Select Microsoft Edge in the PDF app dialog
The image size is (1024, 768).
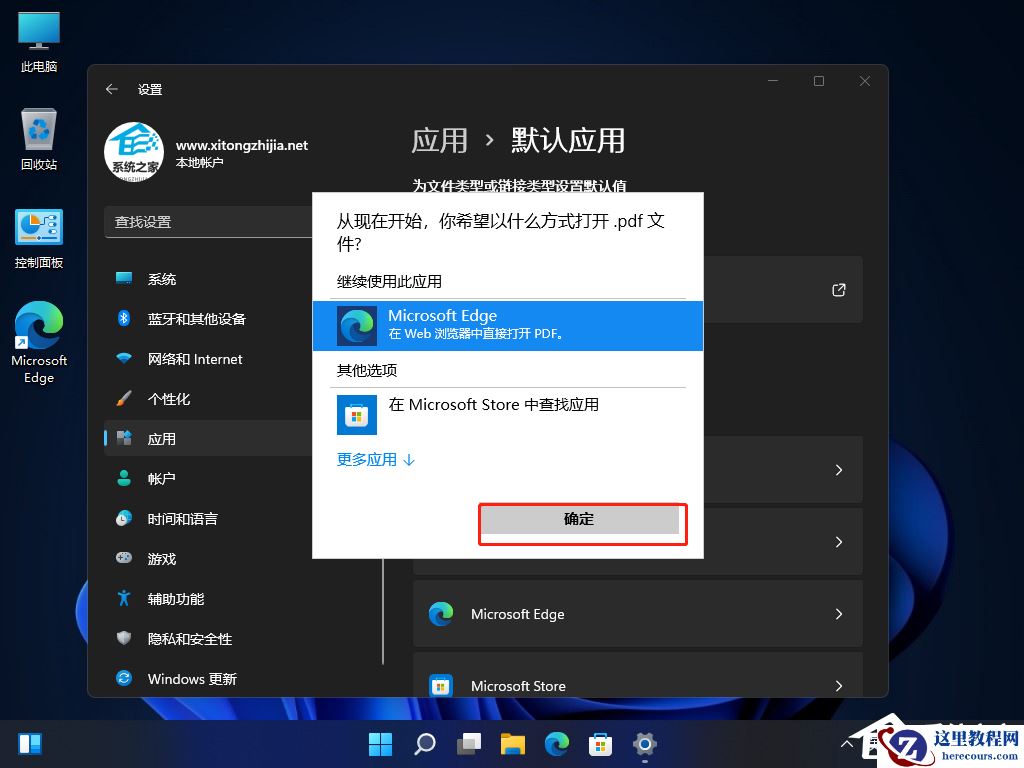(x=508, y=325)
